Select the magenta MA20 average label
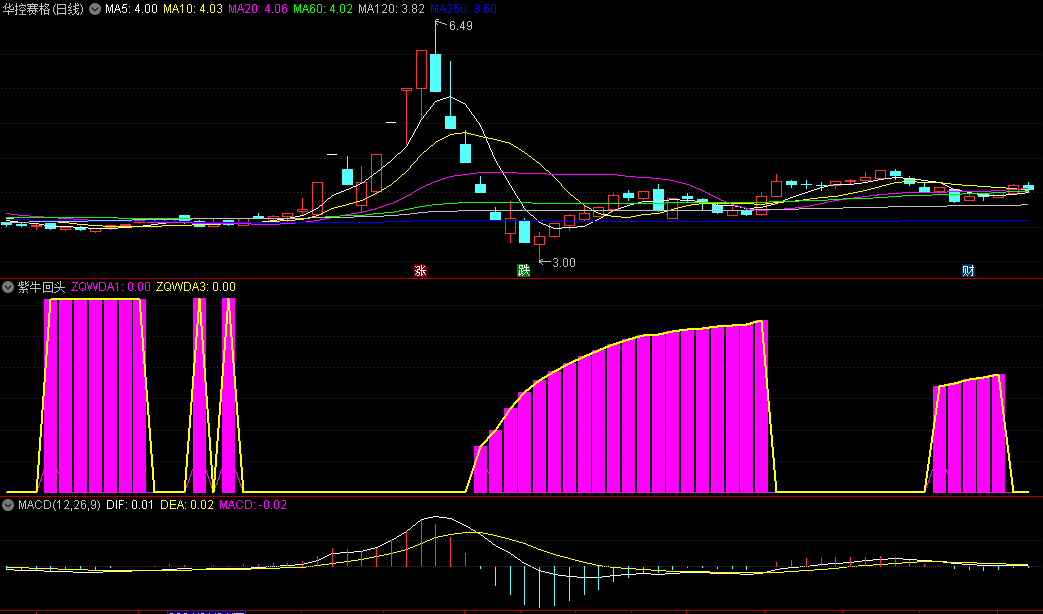The image size is (1043, 614). 258,9
